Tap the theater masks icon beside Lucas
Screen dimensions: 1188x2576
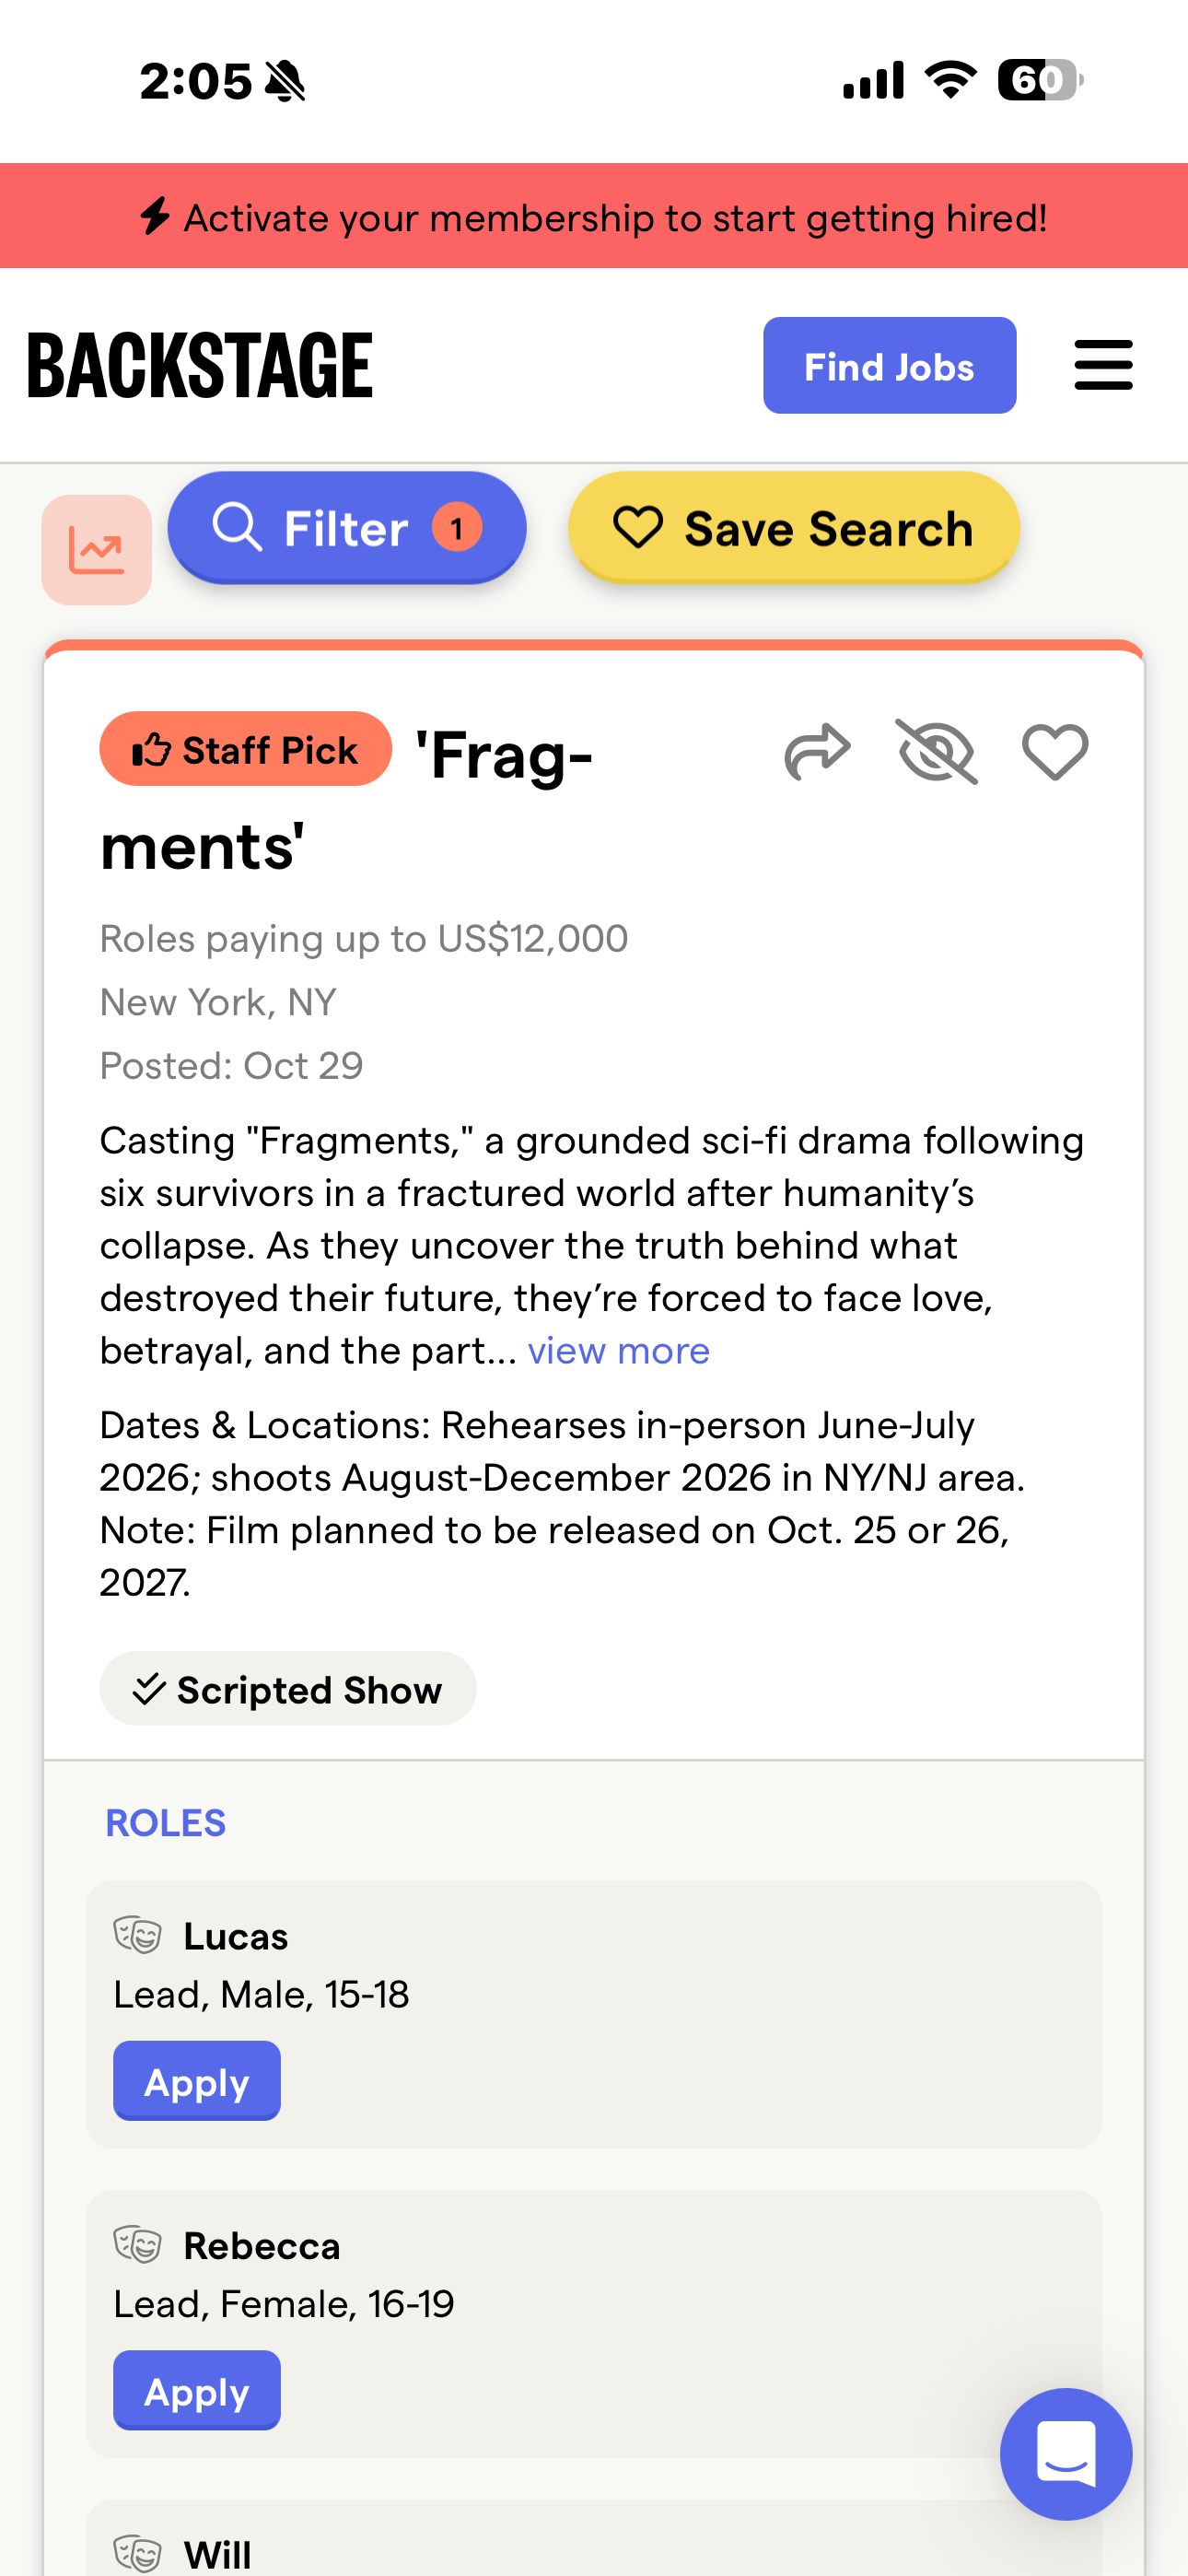pyautogui.click(x=138, y=1935)
